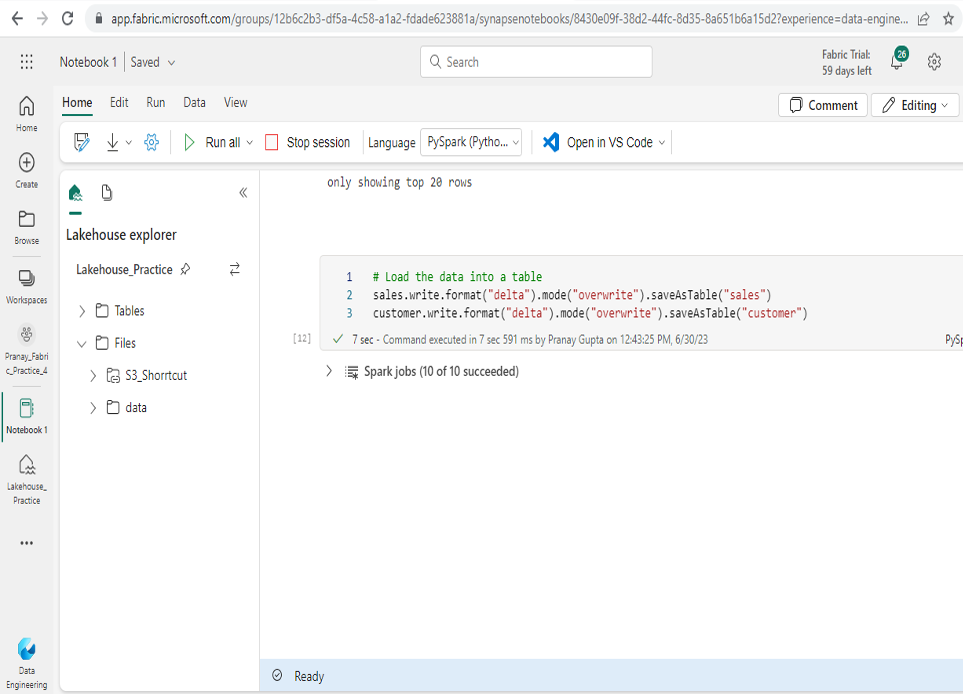This screenshot has height=694, width=964.
Task: Select the data folder
Action: point(136,408)
